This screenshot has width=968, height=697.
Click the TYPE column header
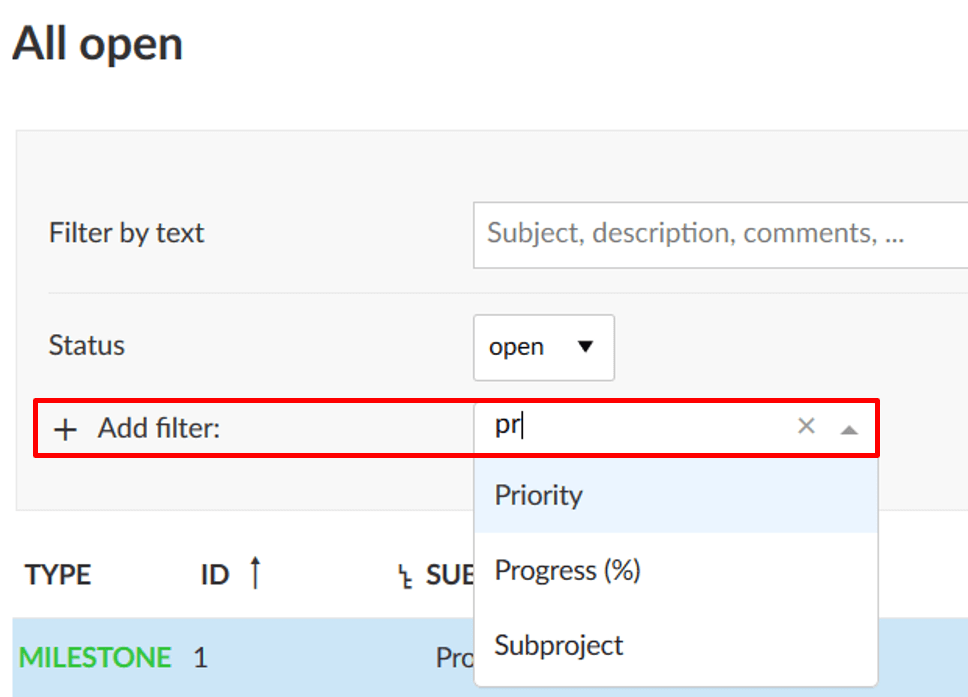58,575
